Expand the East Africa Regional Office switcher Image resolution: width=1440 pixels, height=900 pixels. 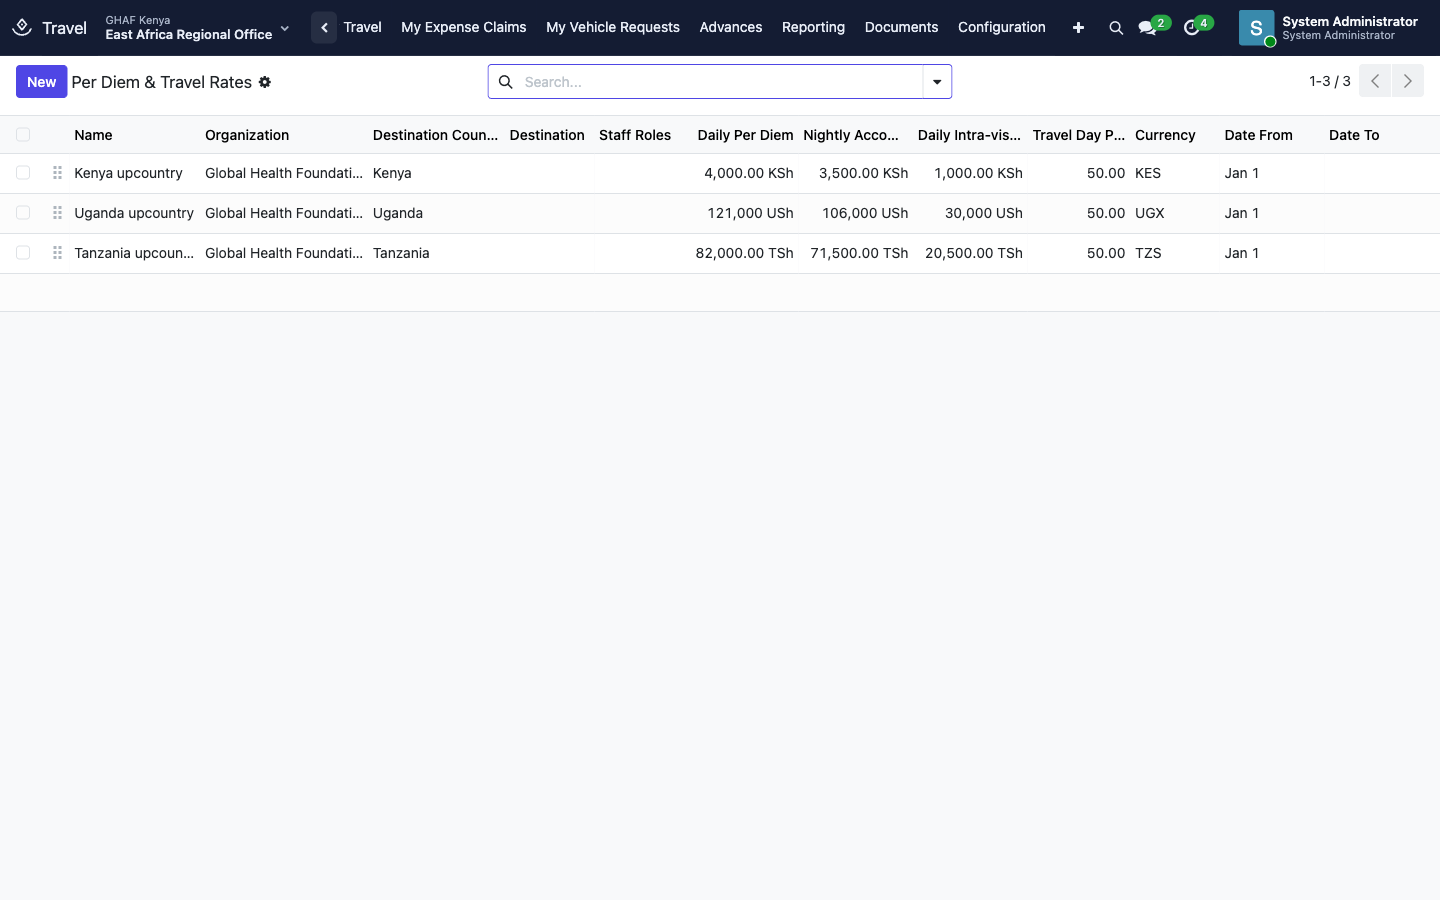[198, 28]
